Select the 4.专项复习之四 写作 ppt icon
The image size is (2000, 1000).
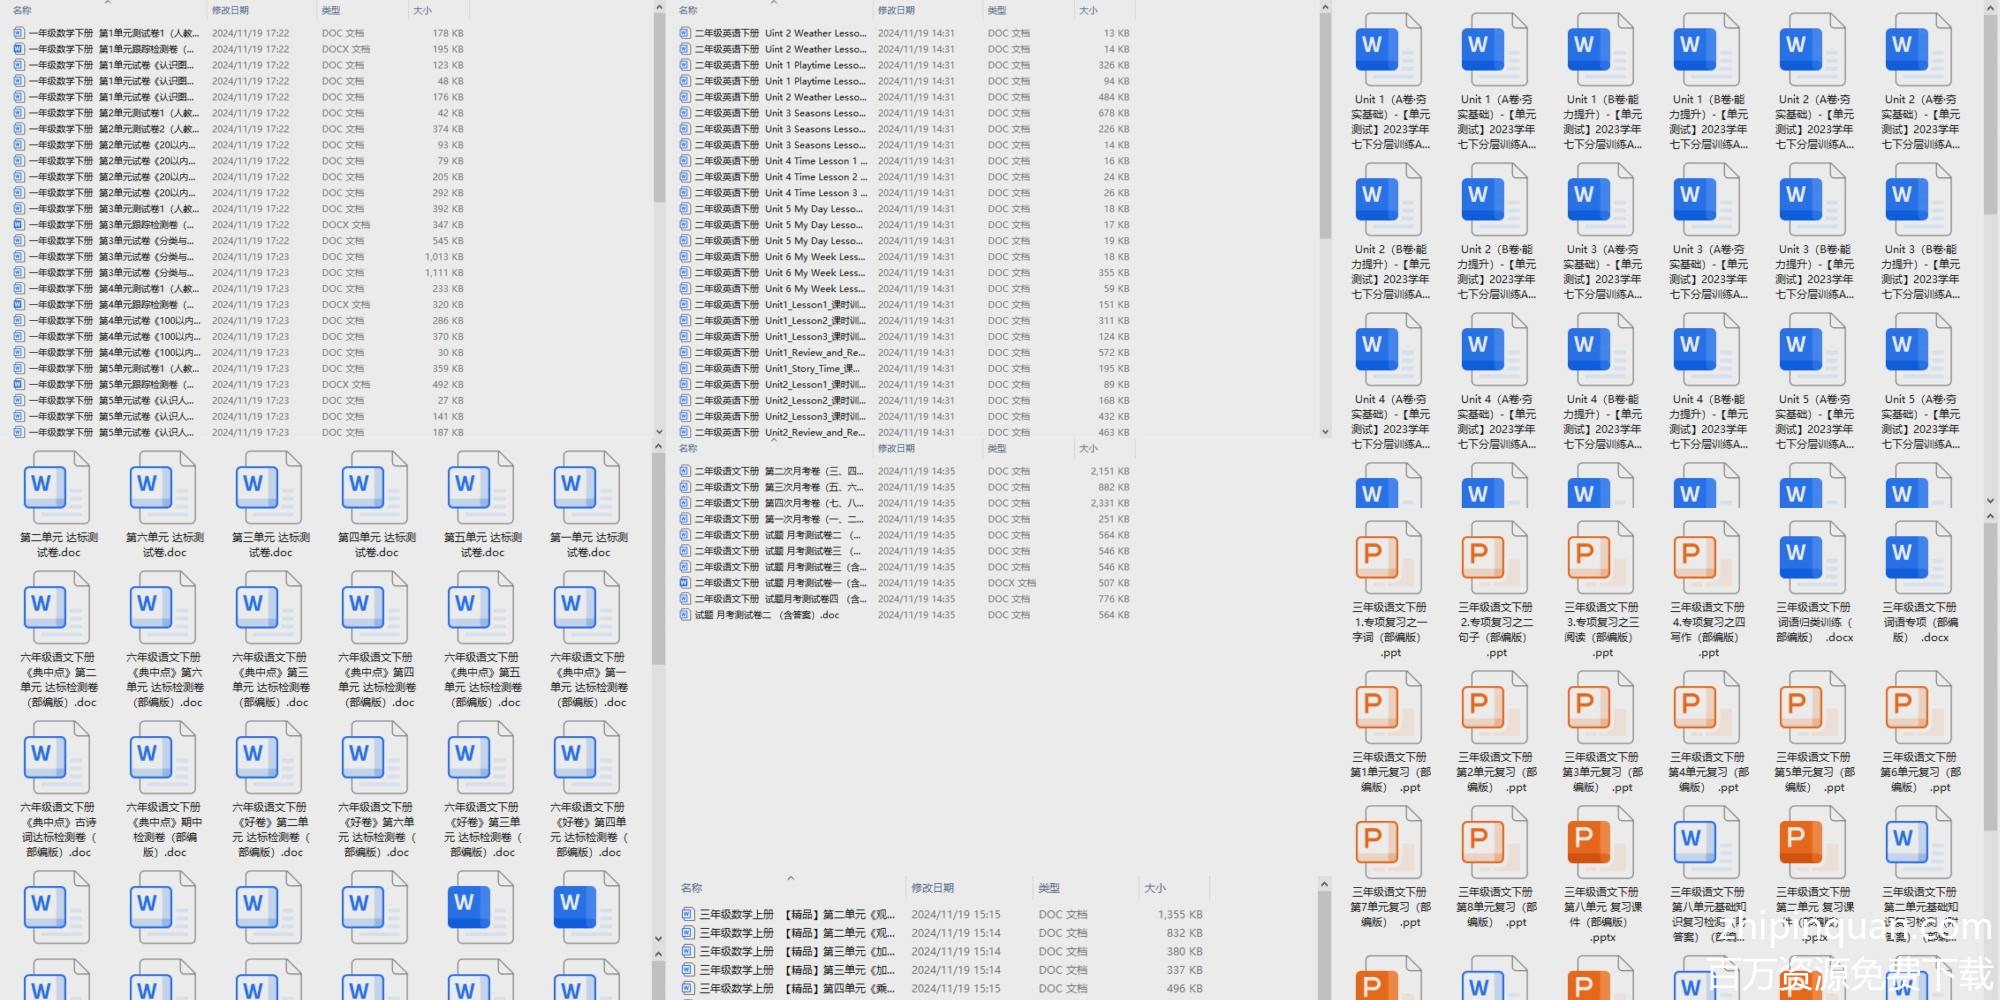[x=1707, y=558]
